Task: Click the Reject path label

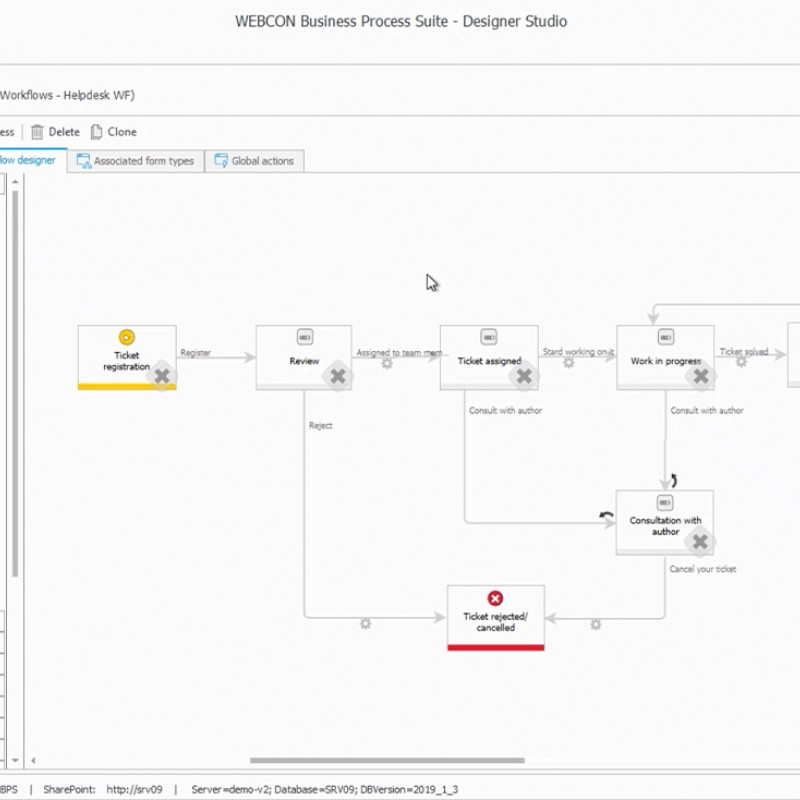Action: coord(320,426)
